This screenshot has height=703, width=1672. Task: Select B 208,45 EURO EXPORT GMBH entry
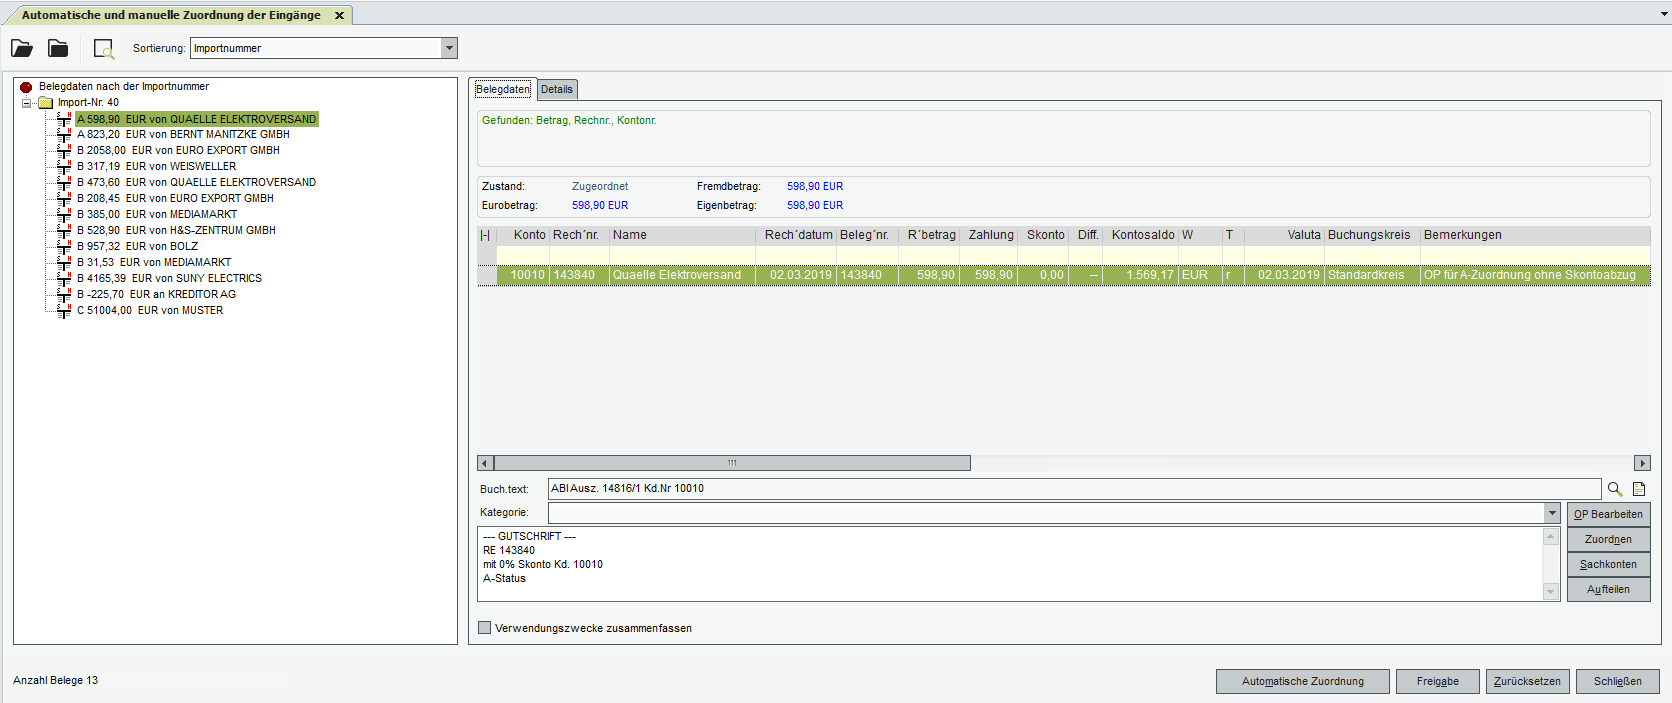point(175,199)
